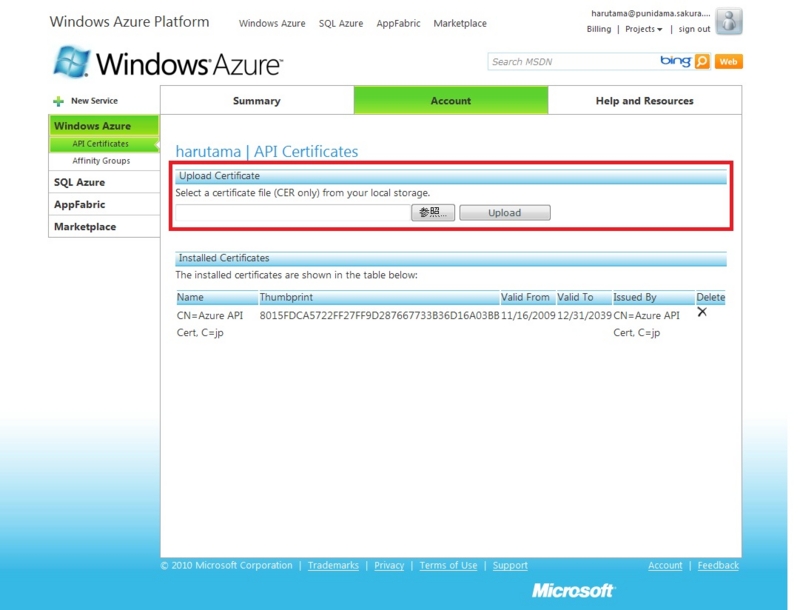This screenshot has width=800, height=610.
Task: Open Windows Azure in top navigation
Action: tap(272, 23)
